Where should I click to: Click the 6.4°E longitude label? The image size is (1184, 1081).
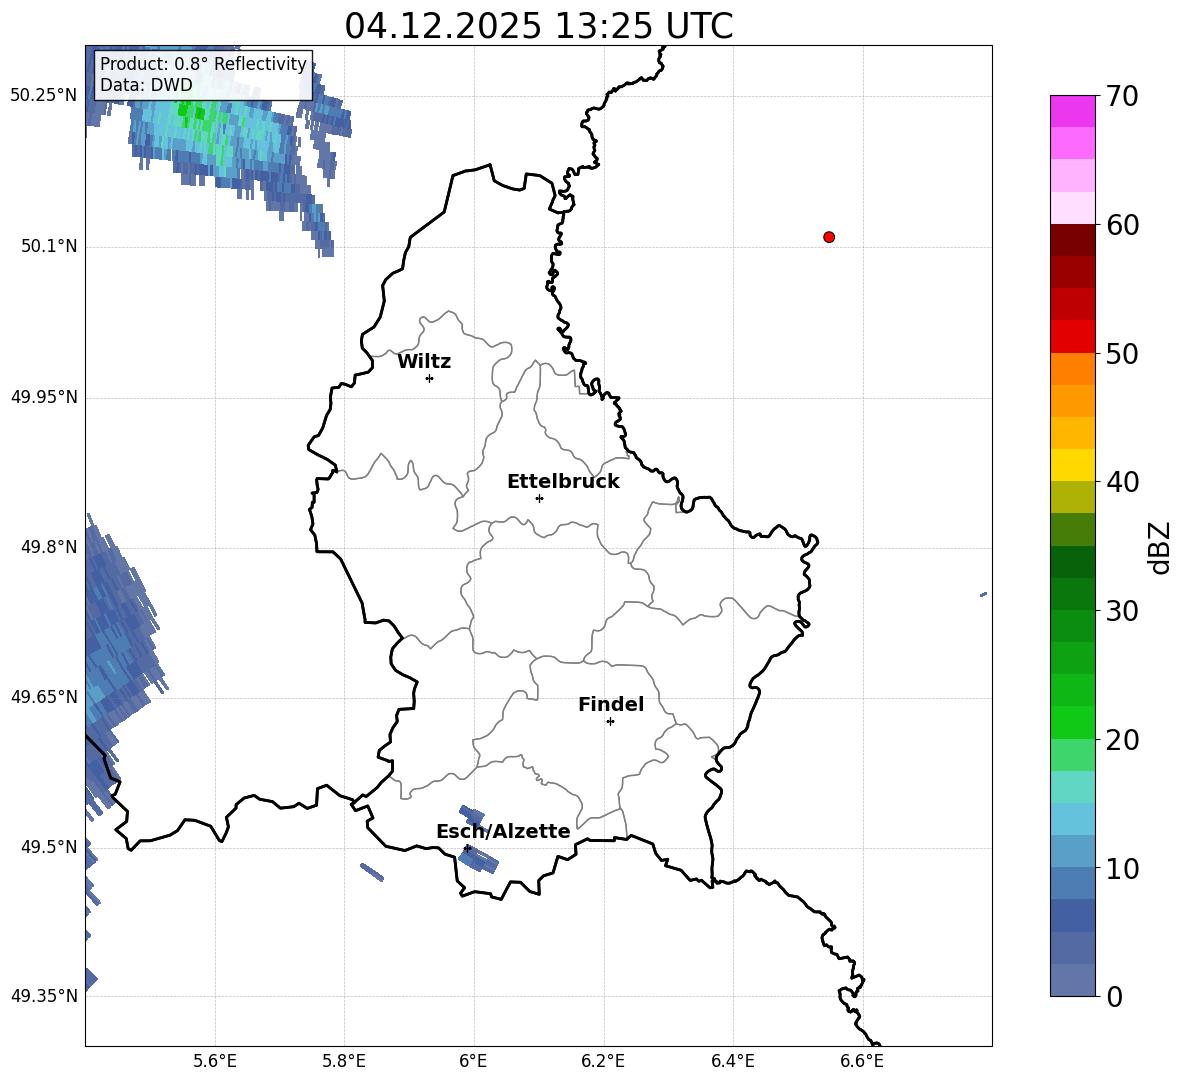732,1061
